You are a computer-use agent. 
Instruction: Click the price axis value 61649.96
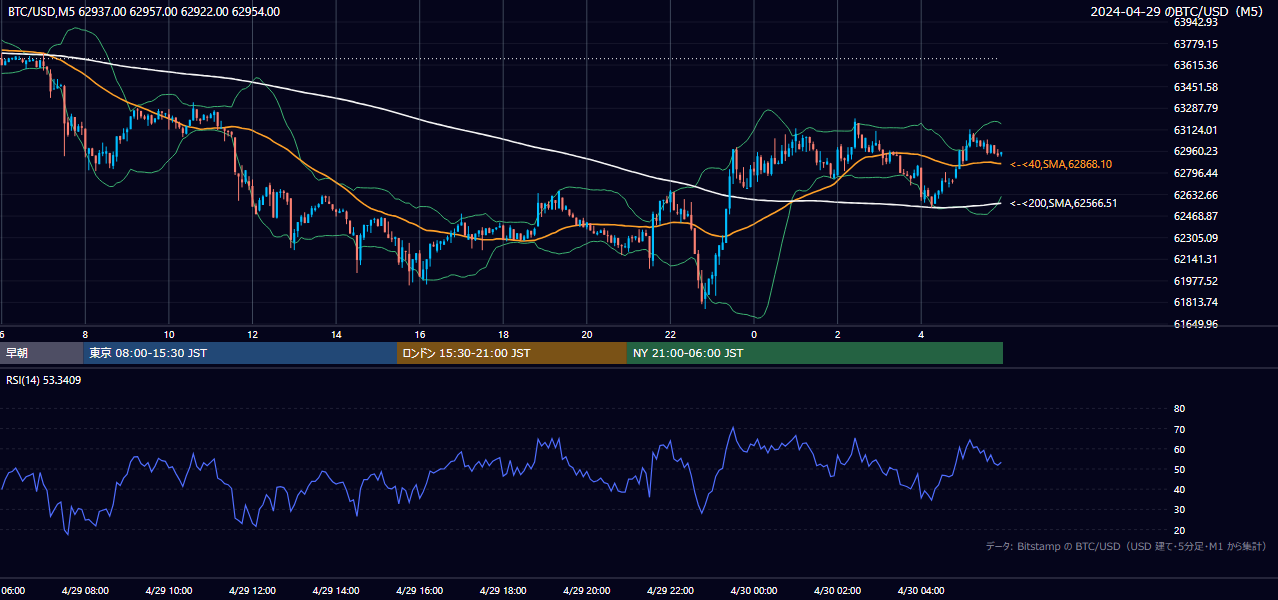pyautogui.click(x=1195, y=324)
